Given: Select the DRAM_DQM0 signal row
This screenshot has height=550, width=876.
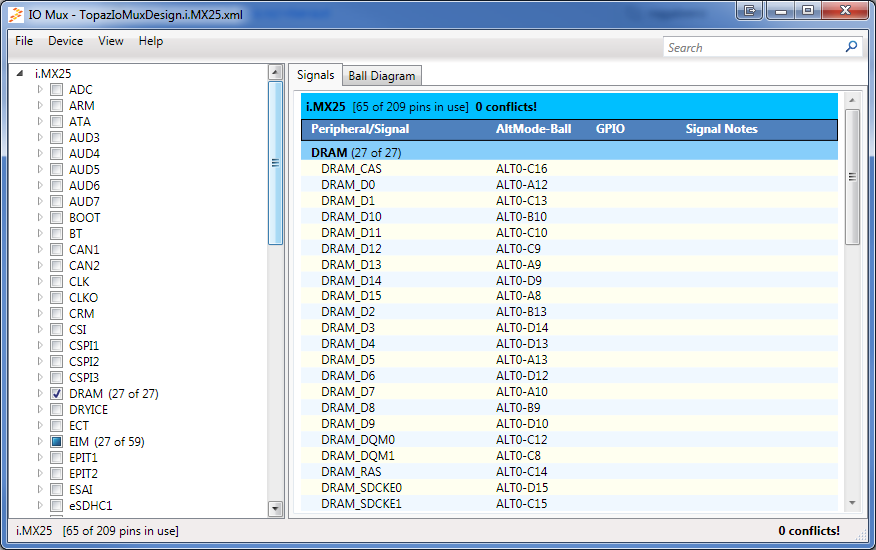Looking at the screenshot, I should pyautogui.click(x=569, y=440).
